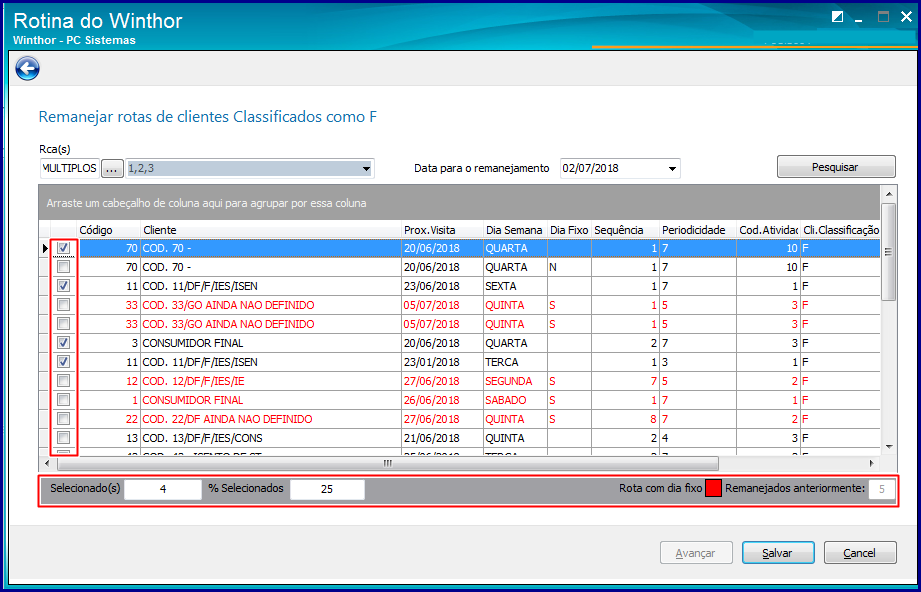Uncheck the highlighted COD. 70 row checkbox
Screen dimensions: 921x592
63,248
